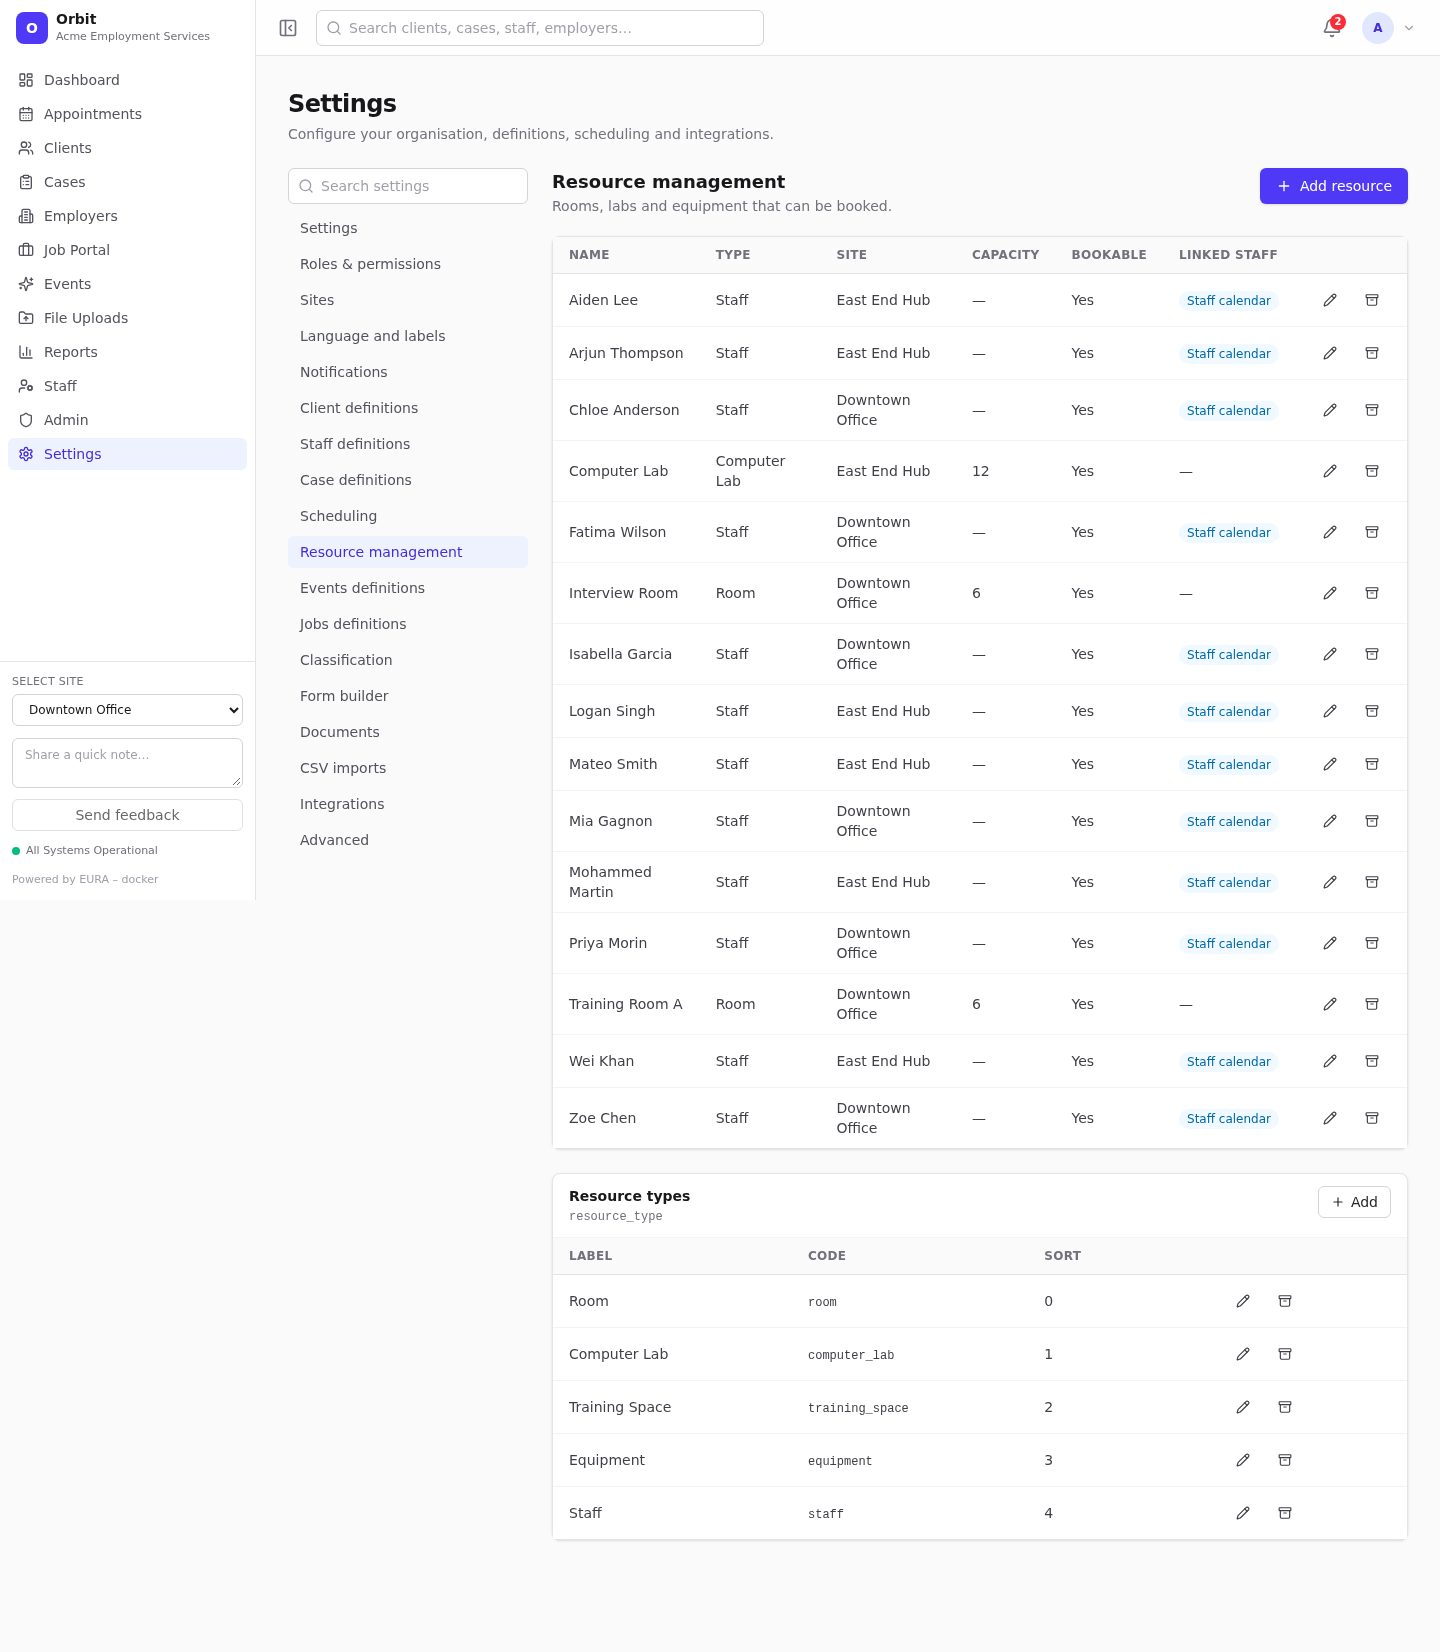
Task: Click the Send feedback button
Action: pyautogui.click(x=127, y=815)
